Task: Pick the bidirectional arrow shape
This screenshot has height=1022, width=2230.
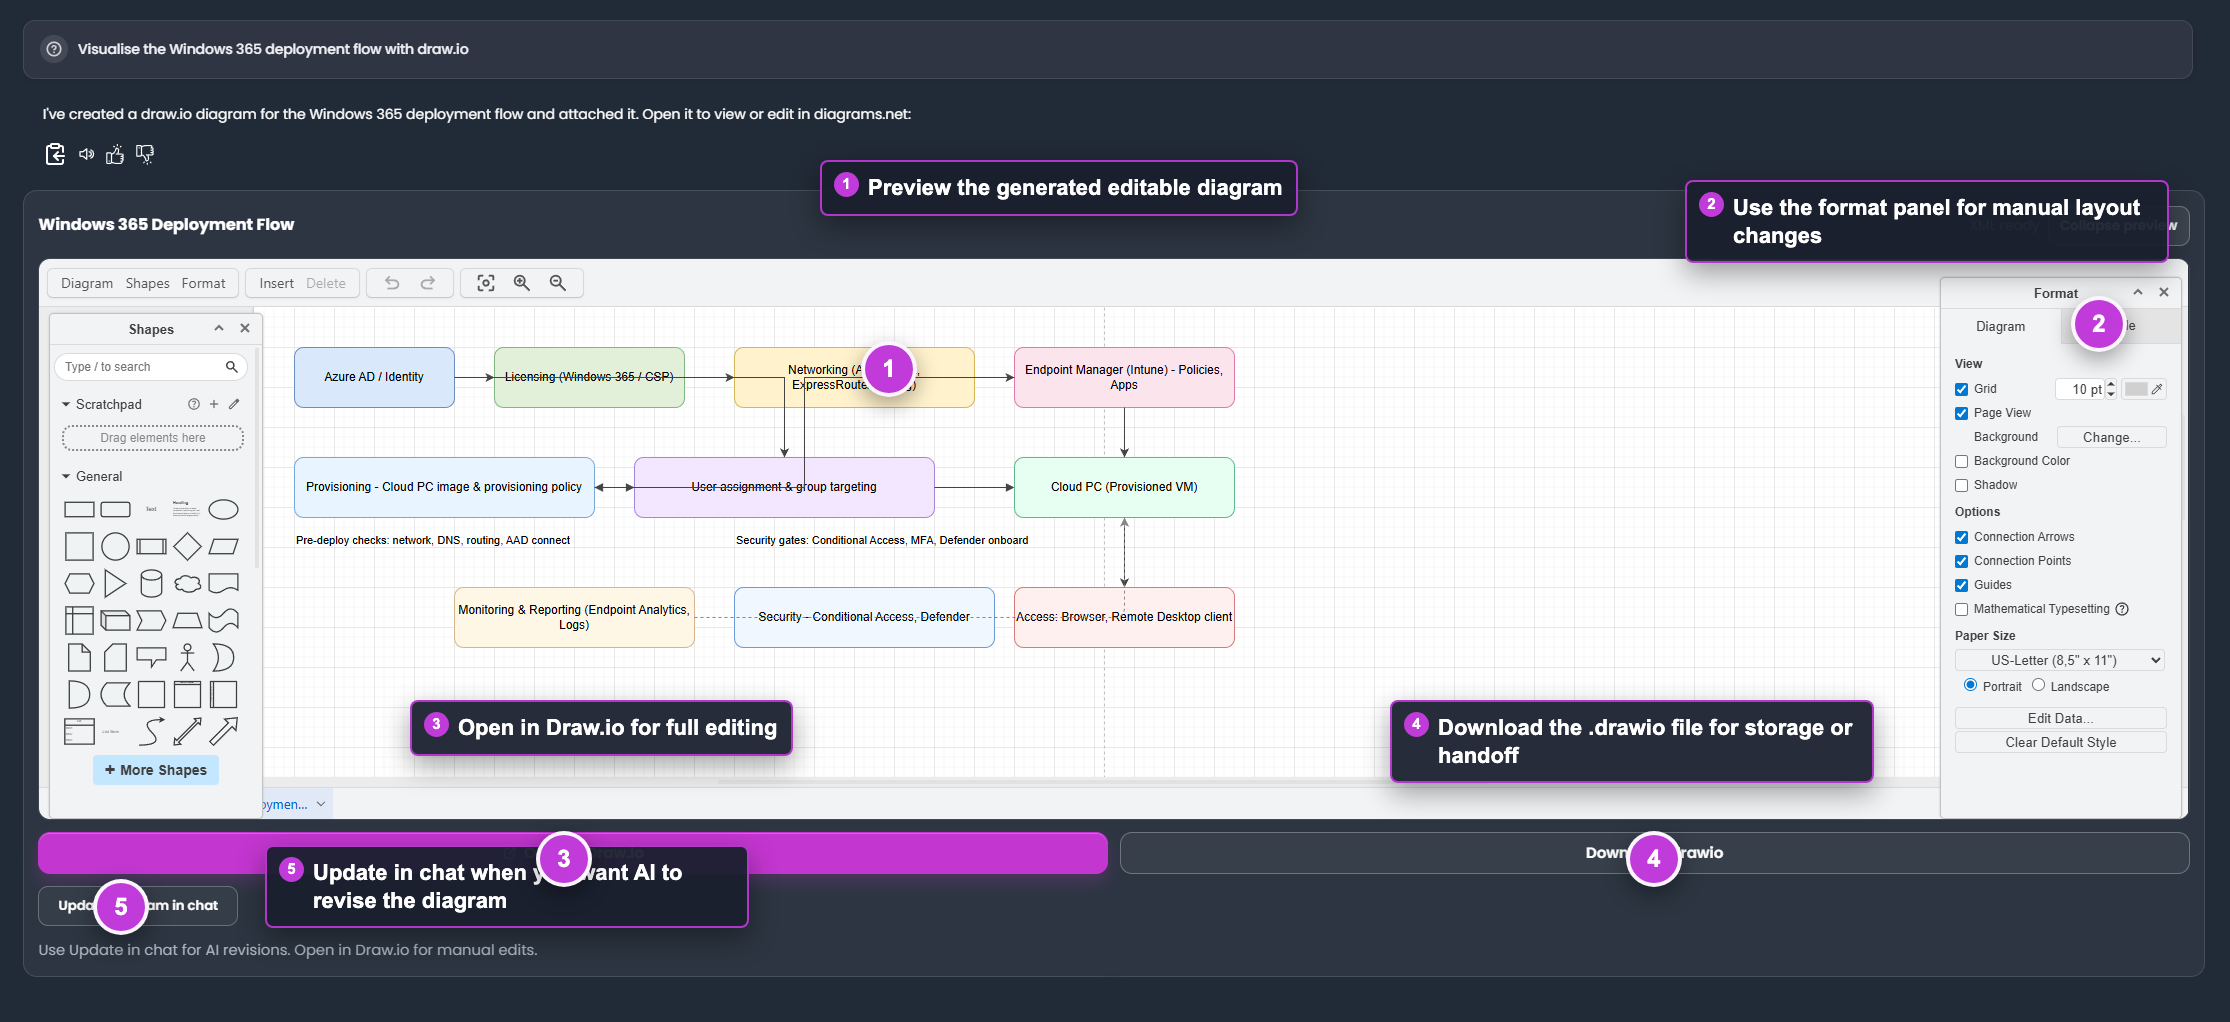Action: [x=187, y=731]
